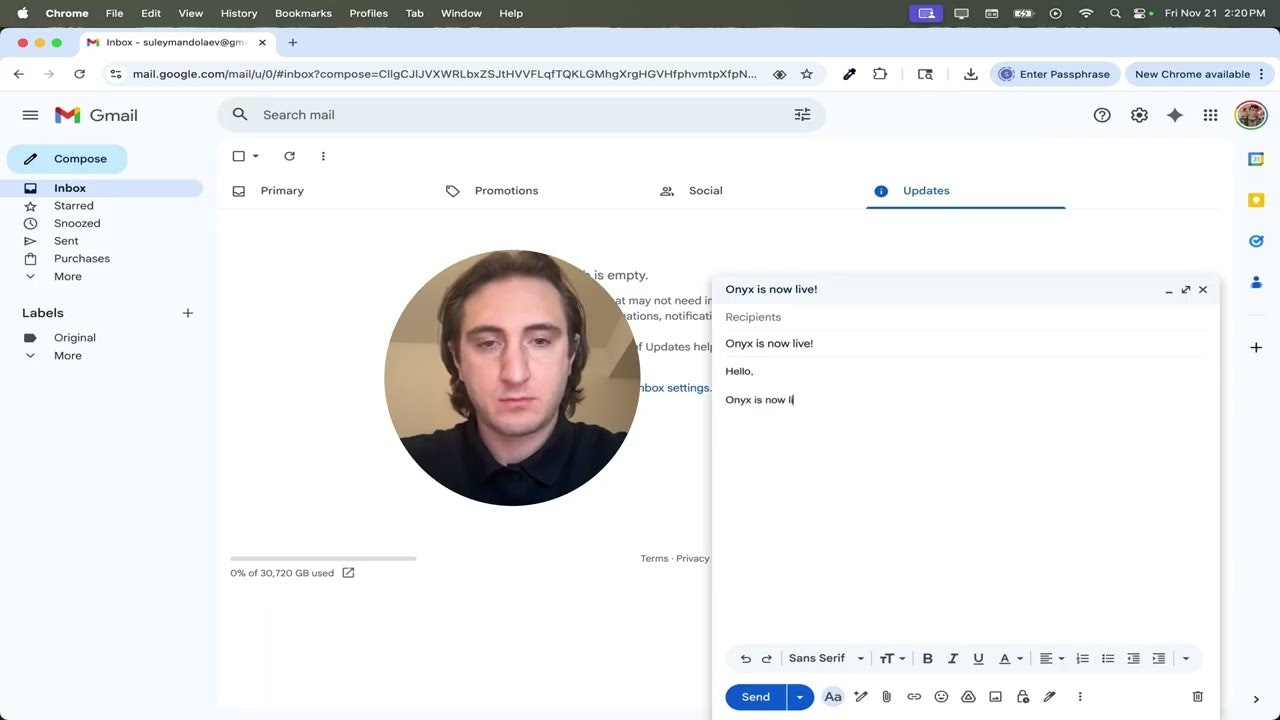Open the Starred folder
This screenshot has width=1280, height=720.
[x=73, y=206]
